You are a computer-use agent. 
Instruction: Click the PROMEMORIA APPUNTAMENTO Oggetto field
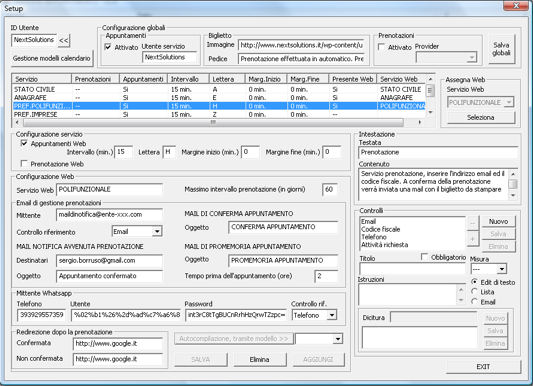[283, 261]
